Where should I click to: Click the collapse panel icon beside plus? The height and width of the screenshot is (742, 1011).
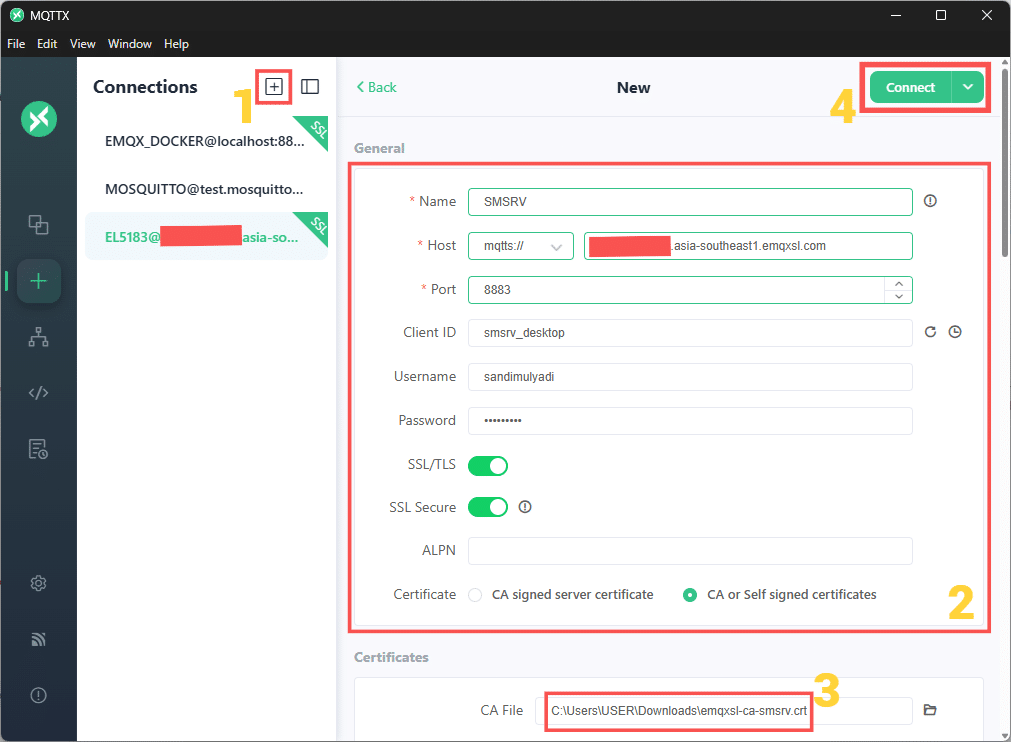tap(310, 87)
